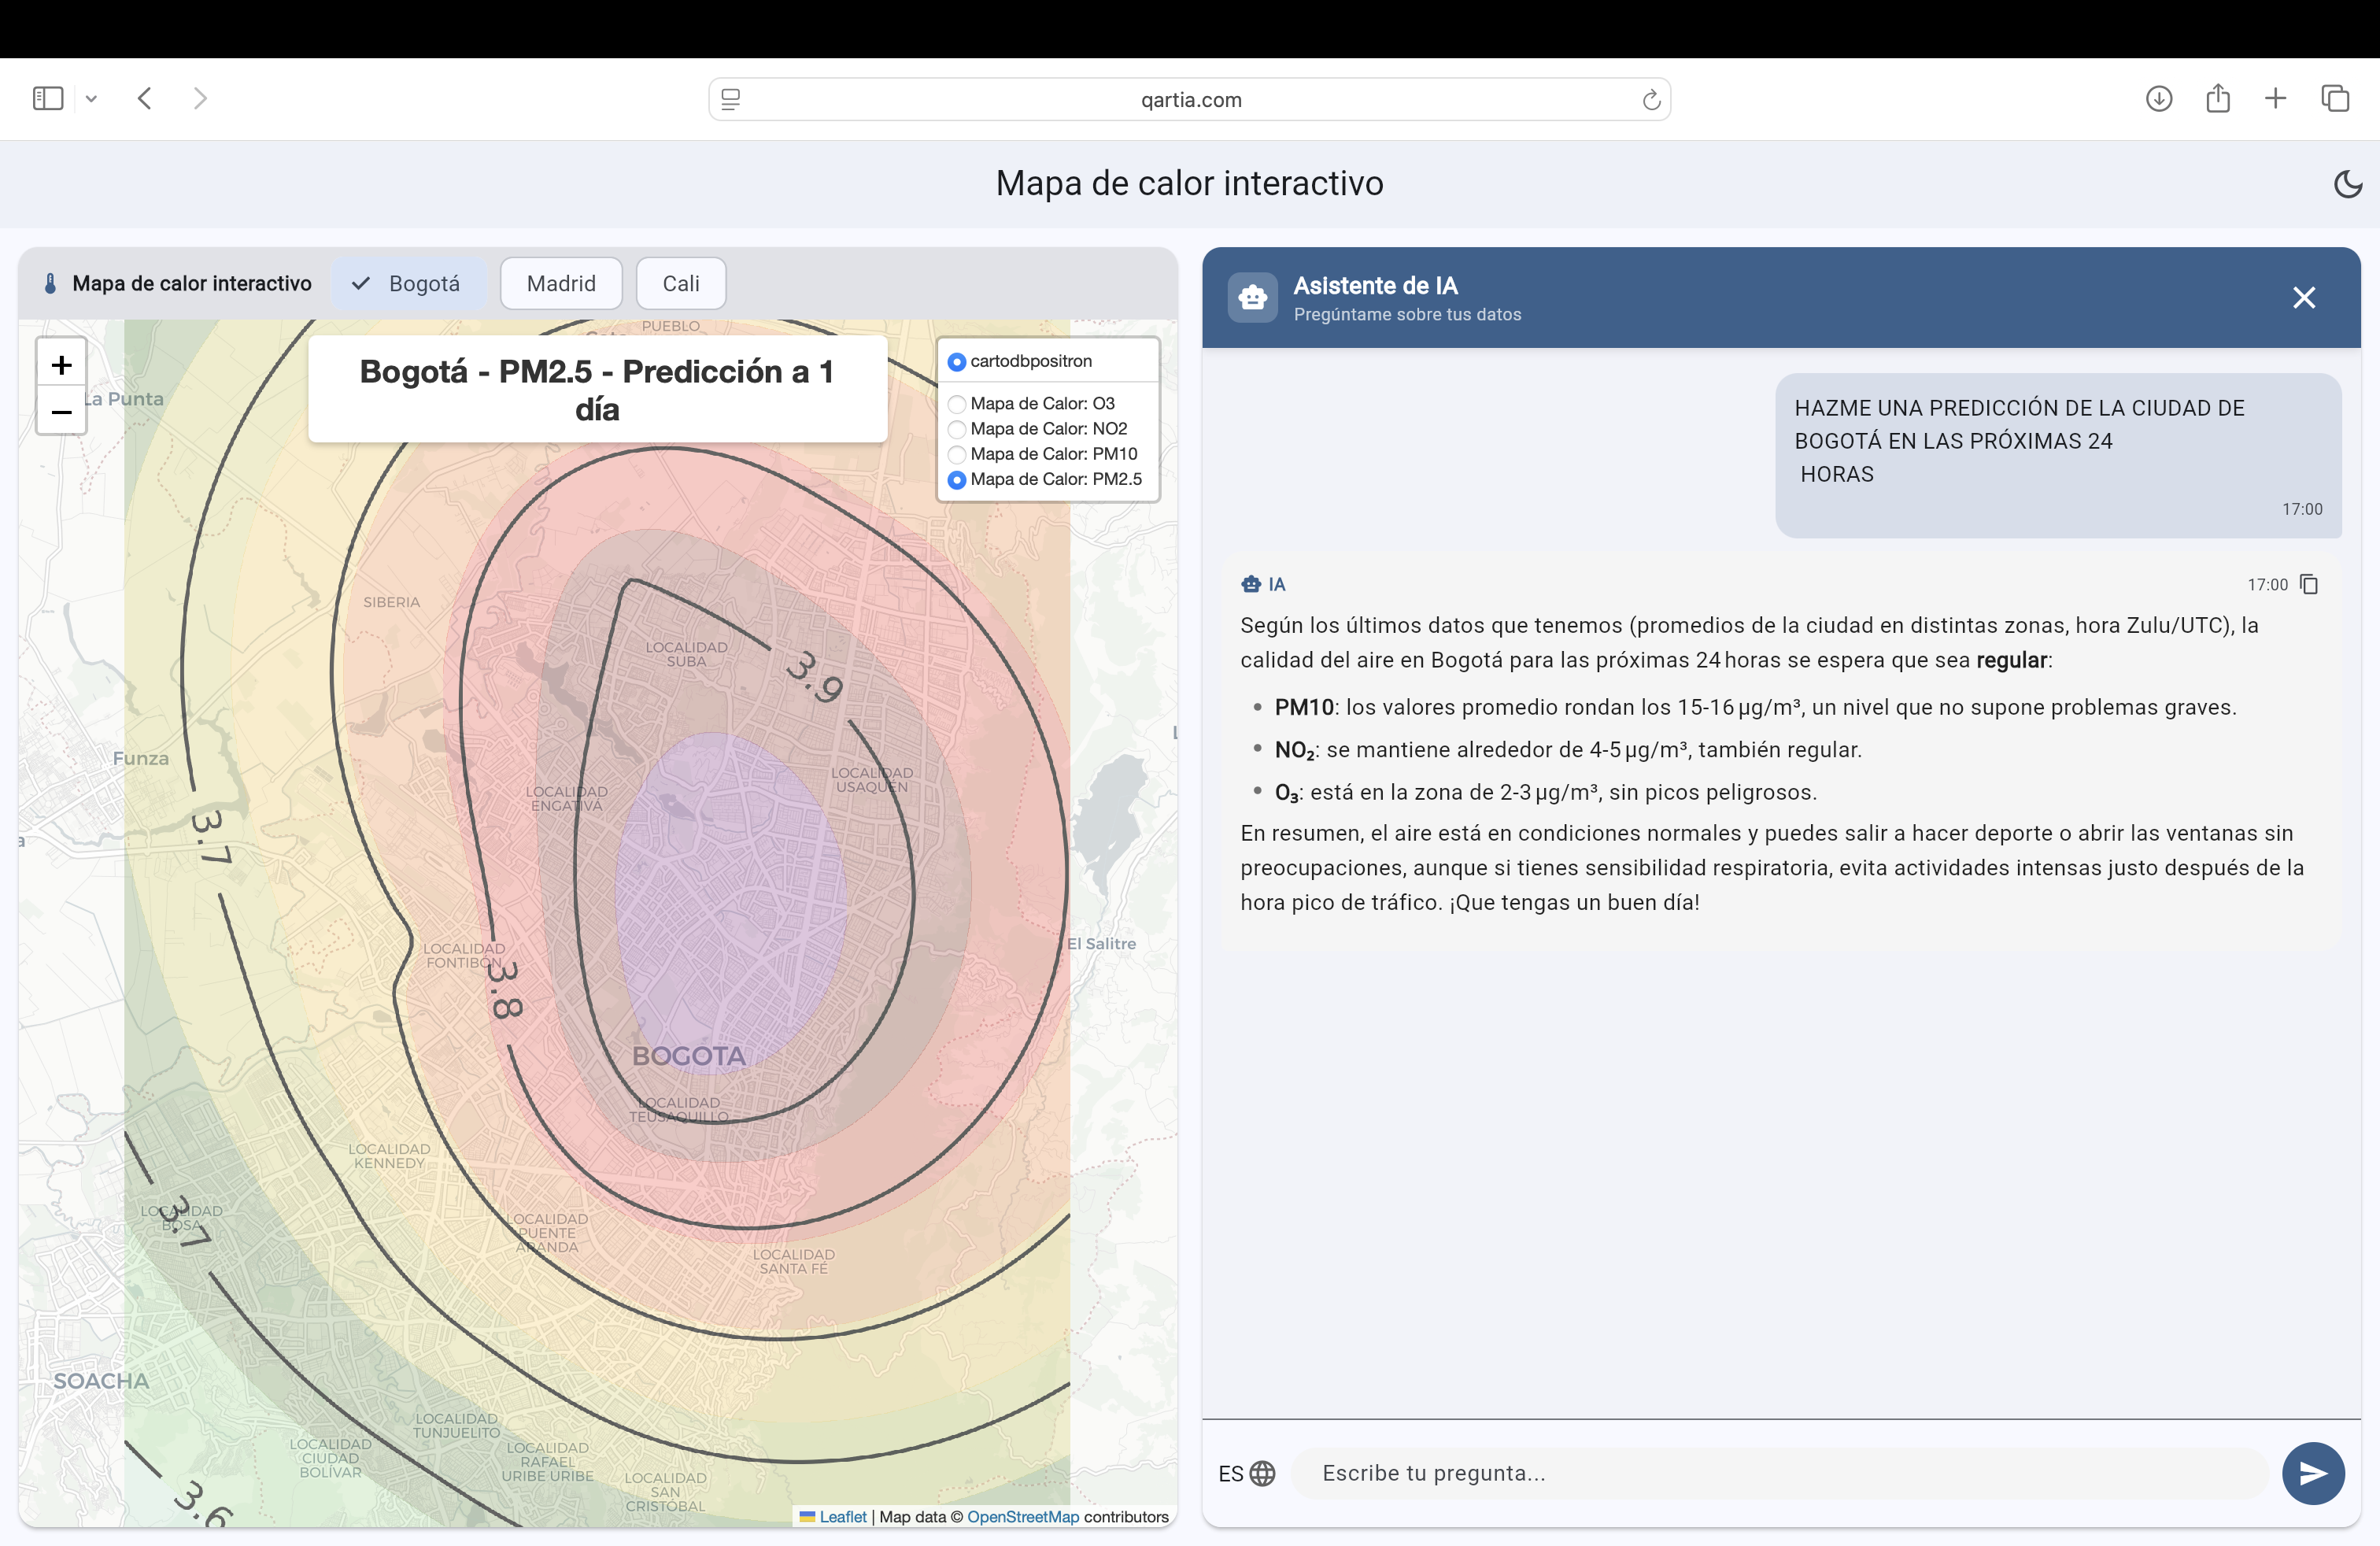
Task: Select Mapa de Calor: NO2 layer
Action: (x=1037, y=428)
